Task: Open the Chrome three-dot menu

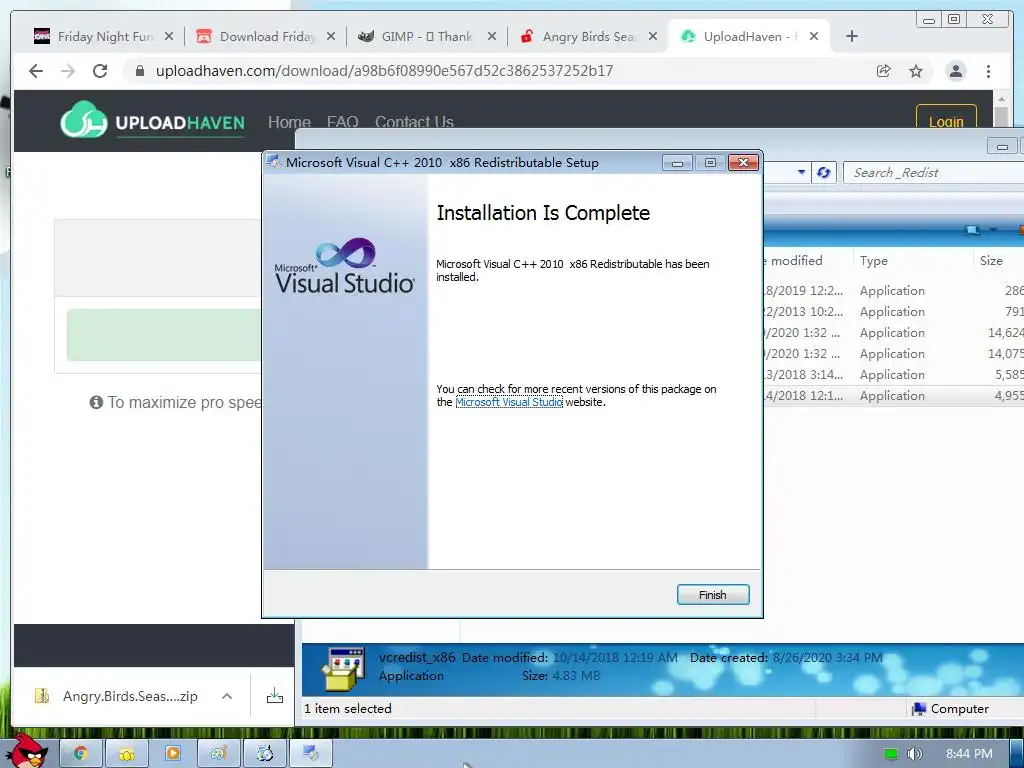Action: (x=988, y=71)
